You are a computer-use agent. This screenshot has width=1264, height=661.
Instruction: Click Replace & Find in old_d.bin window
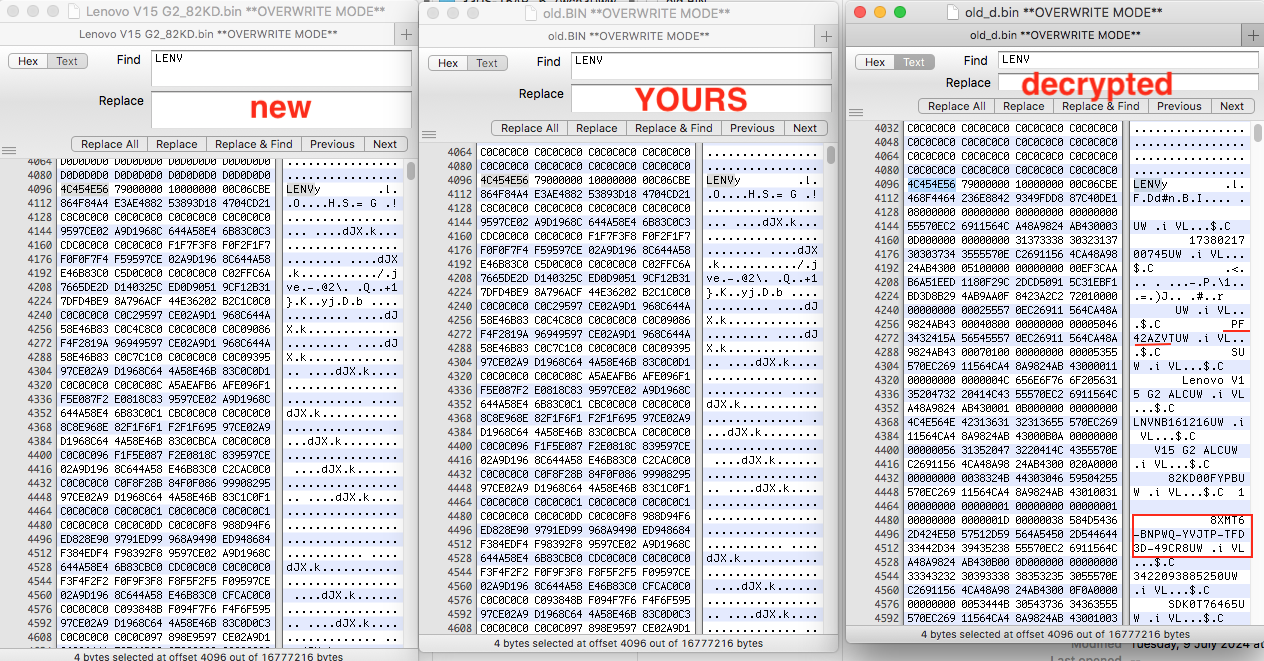1101,106
